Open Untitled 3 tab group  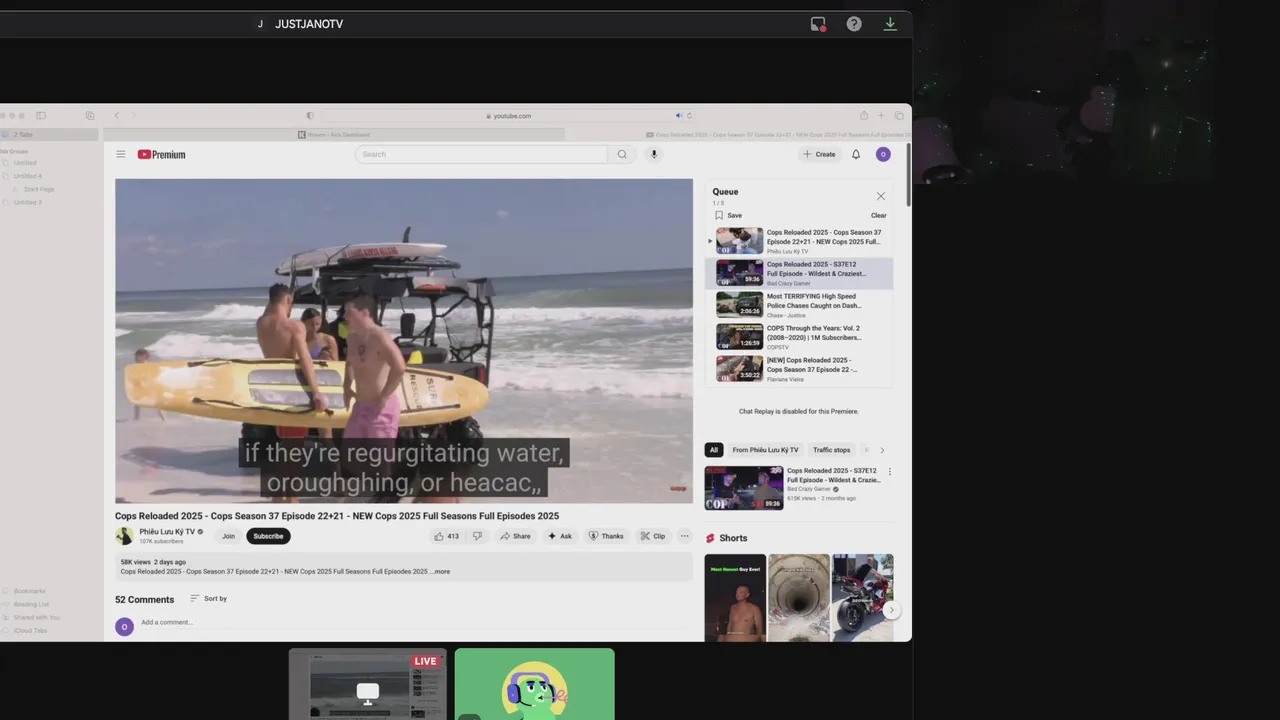pos(27,202)
